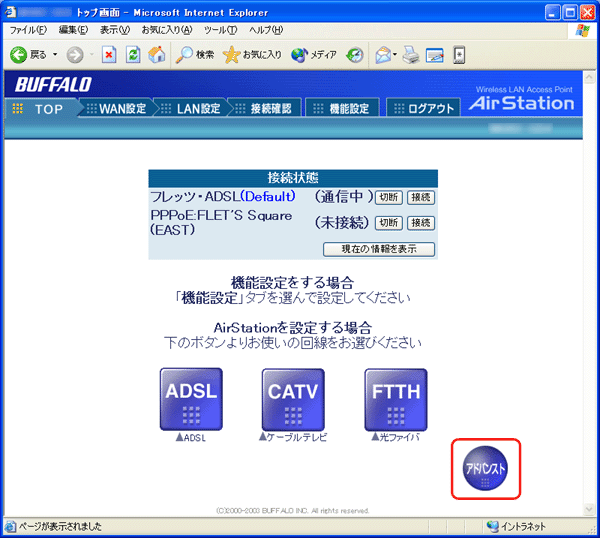This screenshot has width=600, height=538.
Task: Refresh the page using toolbar icon
Action: coord(133,55)
